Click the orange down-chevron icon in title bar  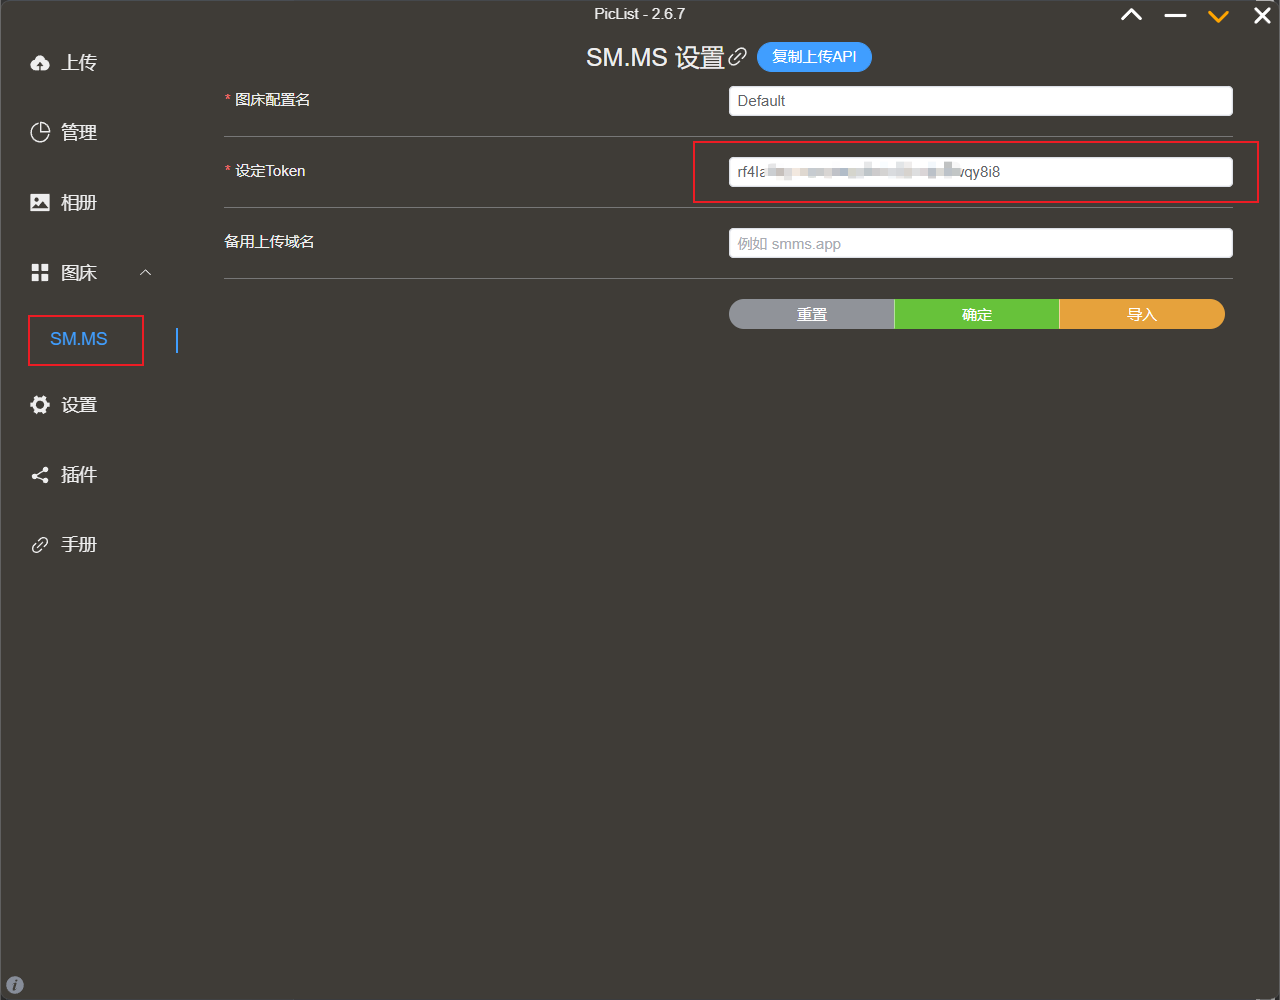click(x=1218, y=16)
